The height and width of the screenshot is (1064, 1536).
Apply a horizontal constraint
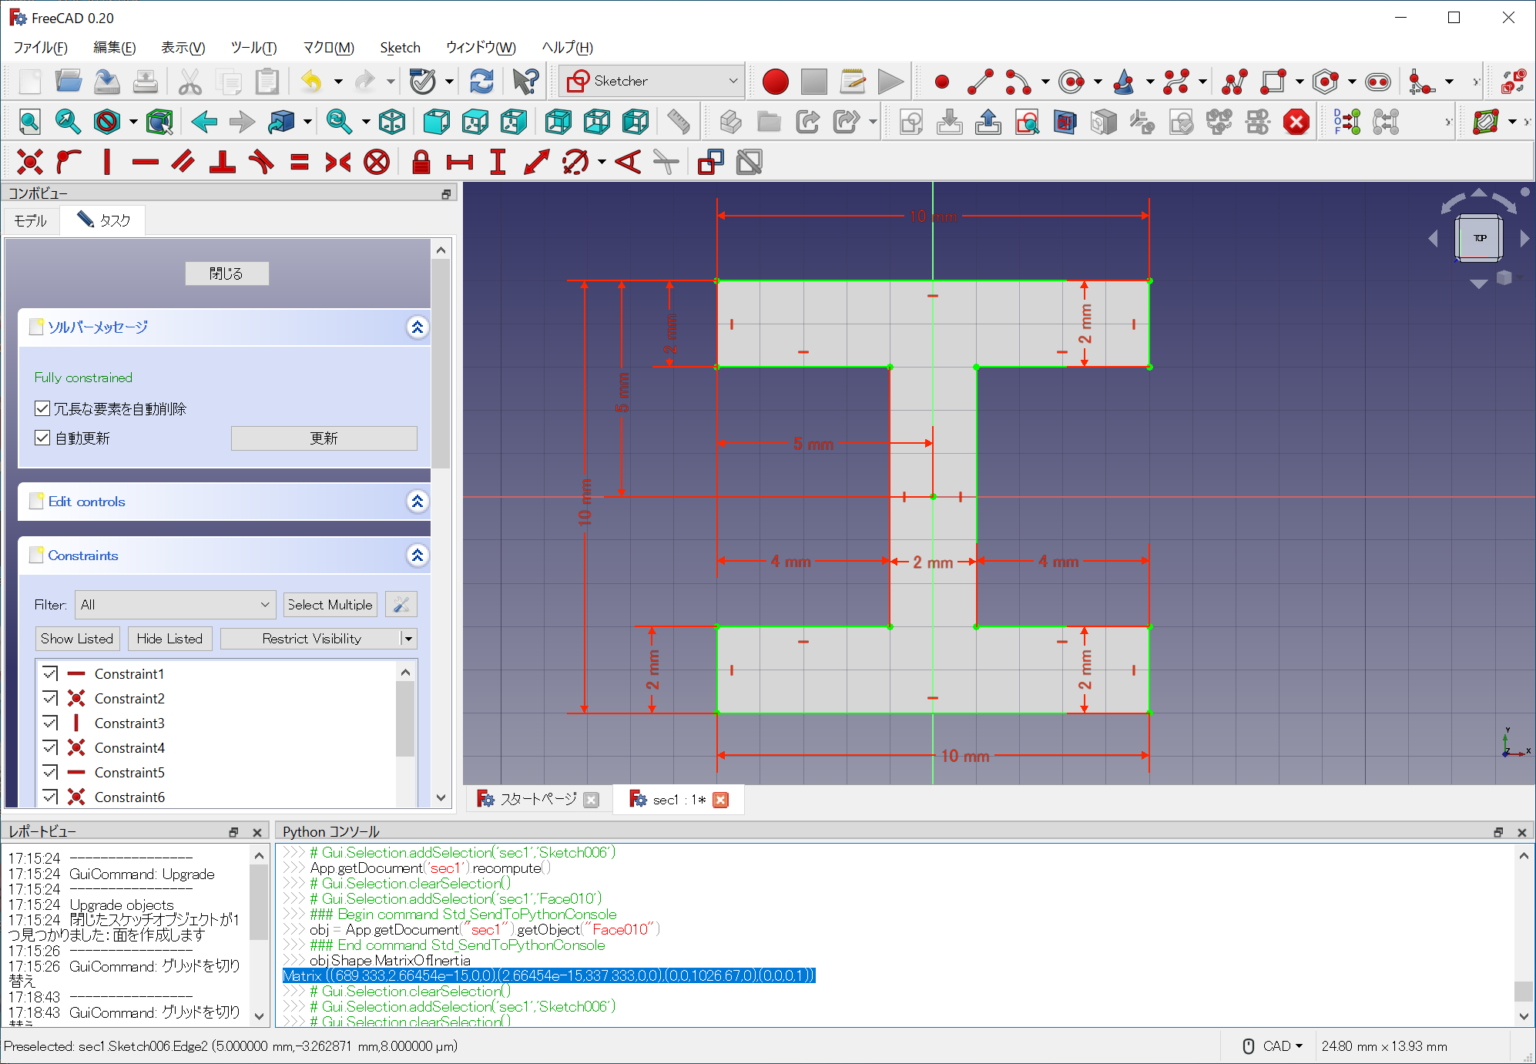click(x=145, y=161)
